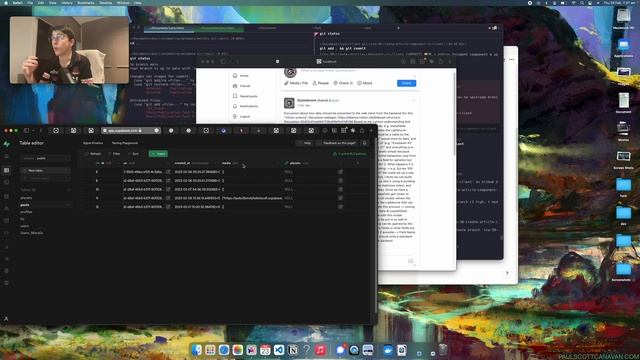Image resolution: width=640 pixels, height=360 pixels.
Task: Open Saved posts in the localhost app sidebar
Action: click(x=245, y=96)
